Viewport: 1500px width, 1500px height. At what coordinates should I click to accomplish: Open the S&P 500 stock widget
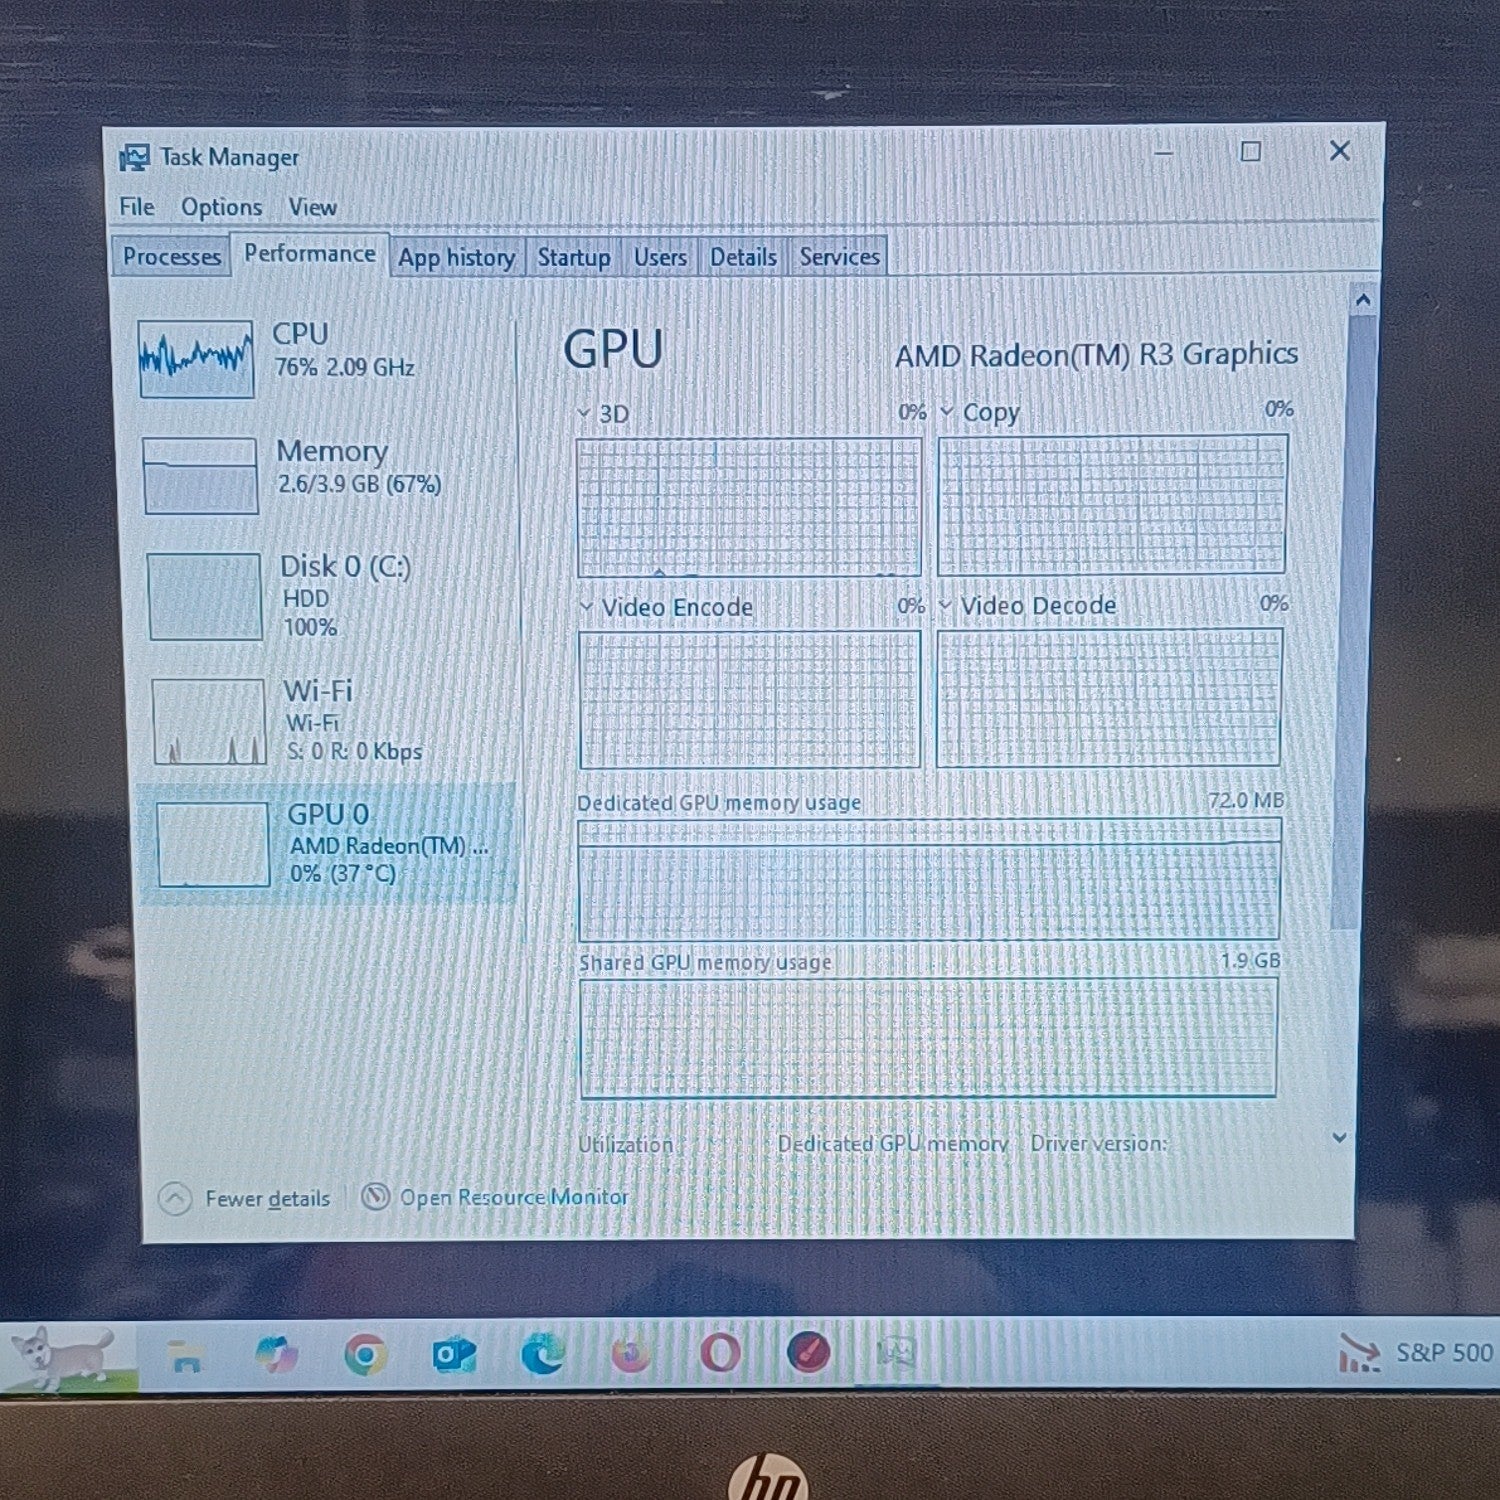coord(1416,1353)
